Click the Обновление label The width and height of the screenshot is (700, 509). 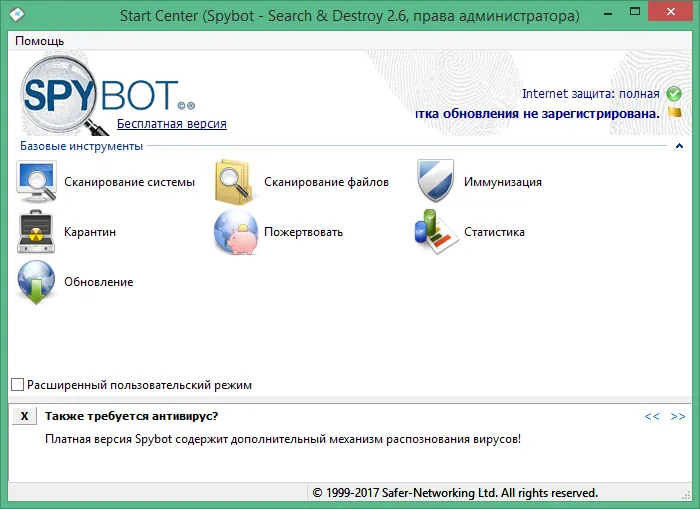99,282
